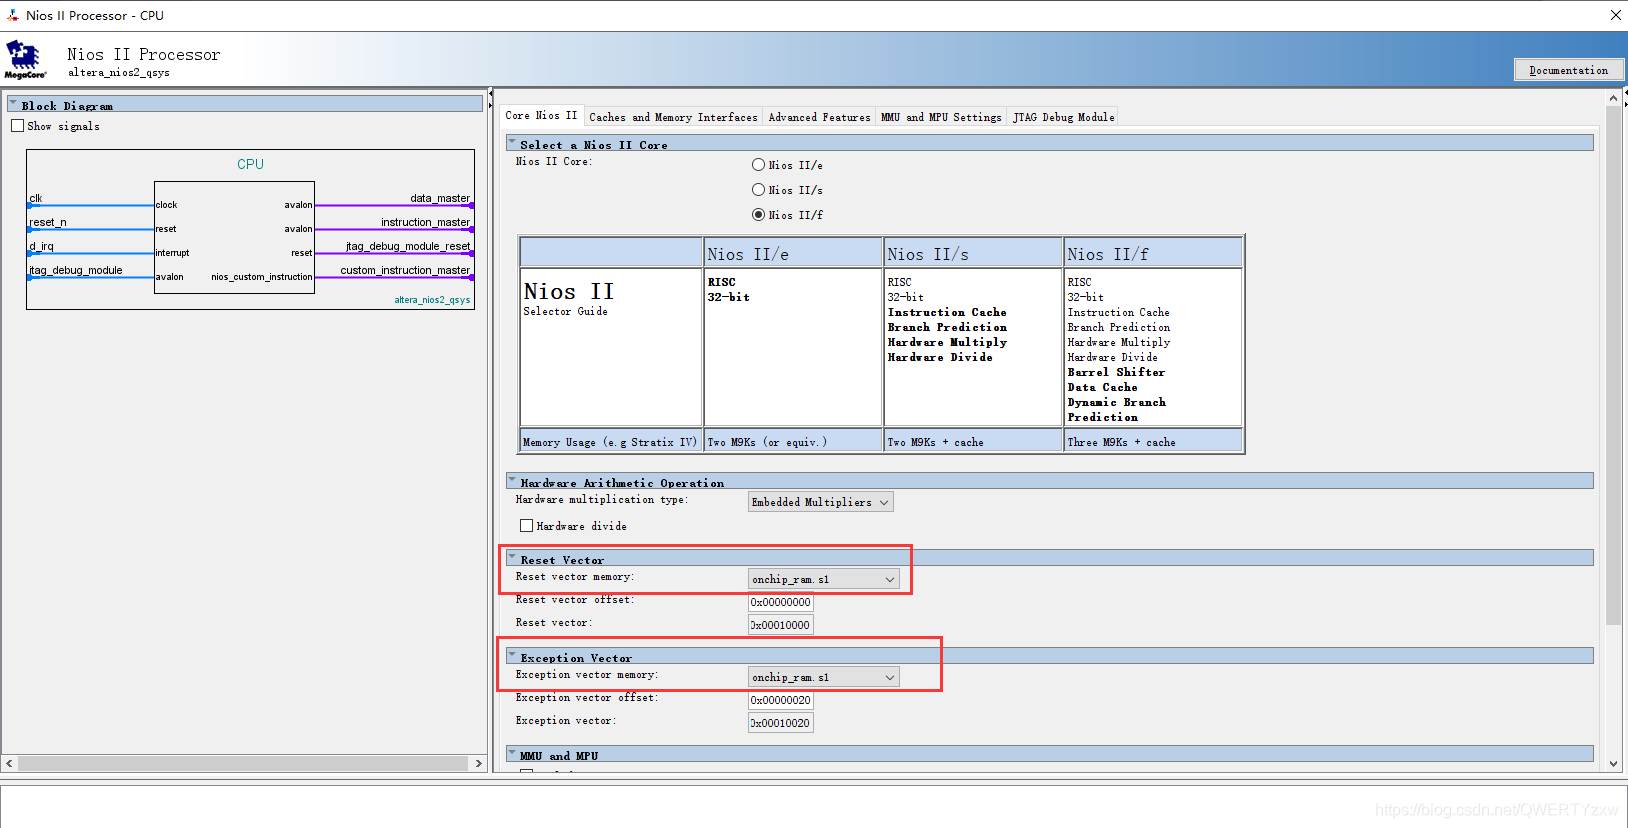Select the Nios II/f core radio button

758,215
